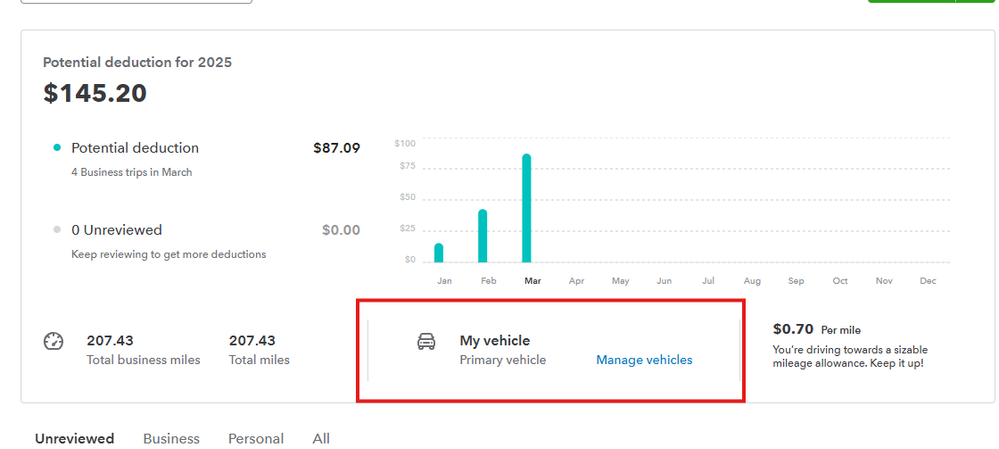Click the speedometer icon beside total business miles
The height and width of the screenshot is (449, 999).
(x=53, y=341)
